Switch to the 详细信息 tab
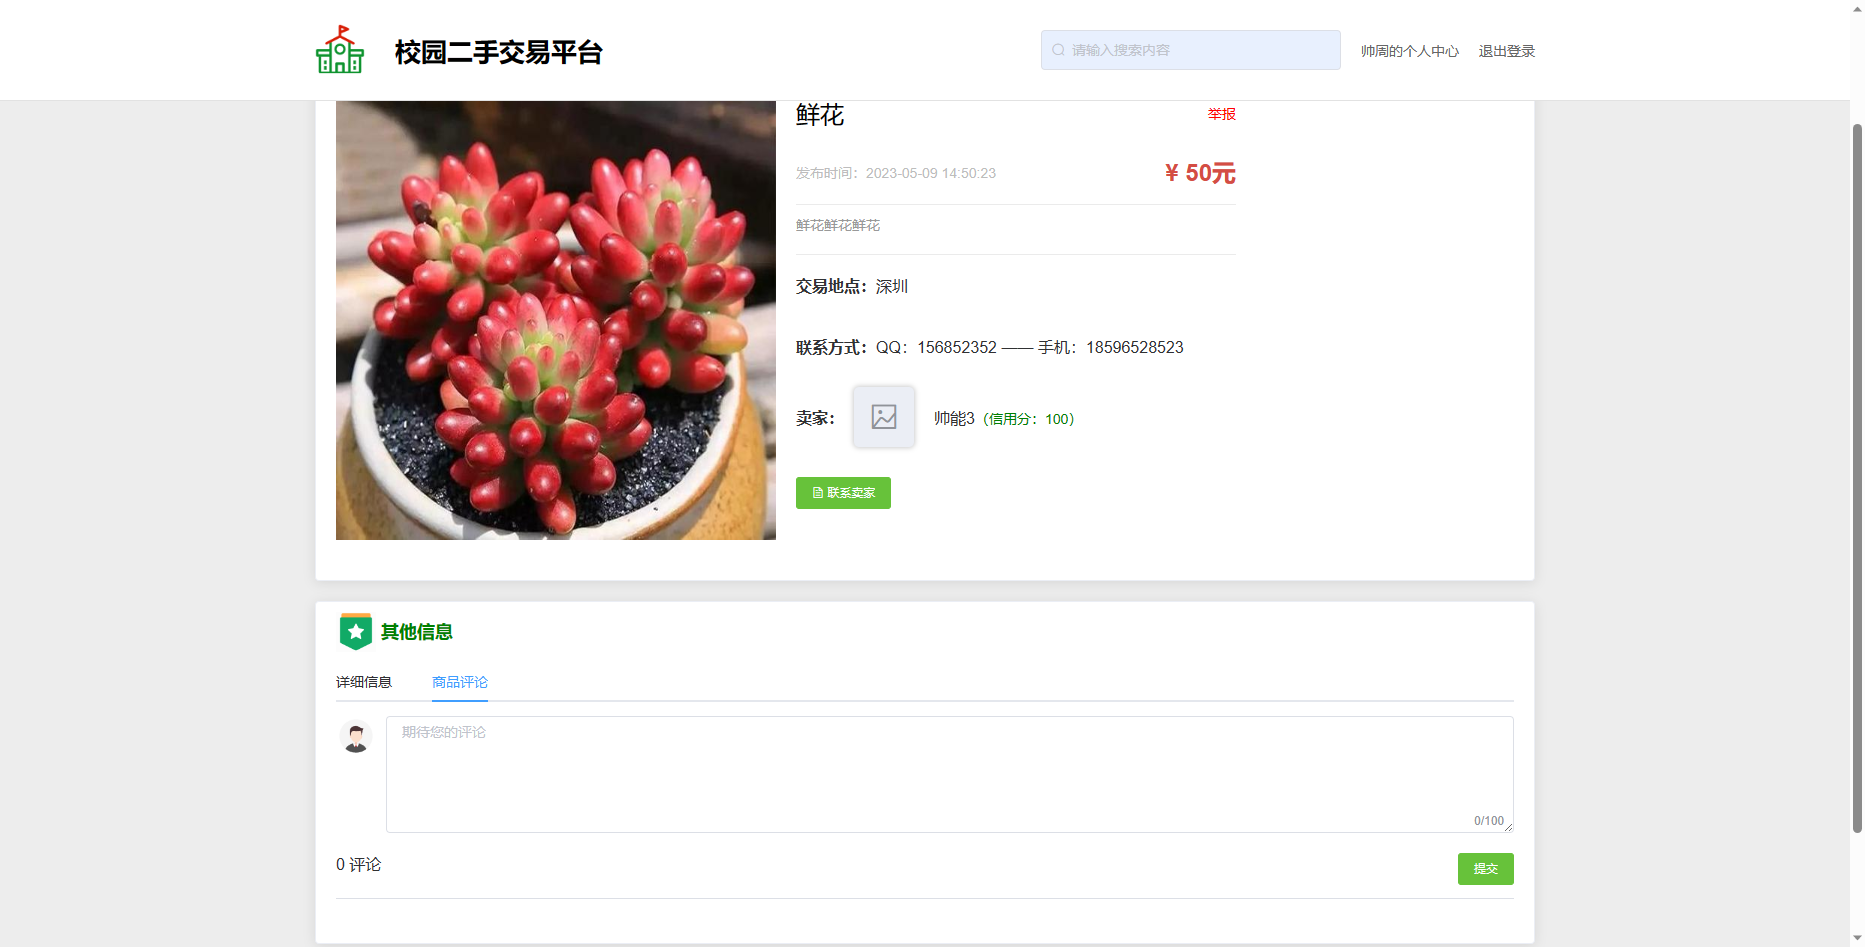Viewport: 1865px width, 947px height. click(x=364, y=681)
